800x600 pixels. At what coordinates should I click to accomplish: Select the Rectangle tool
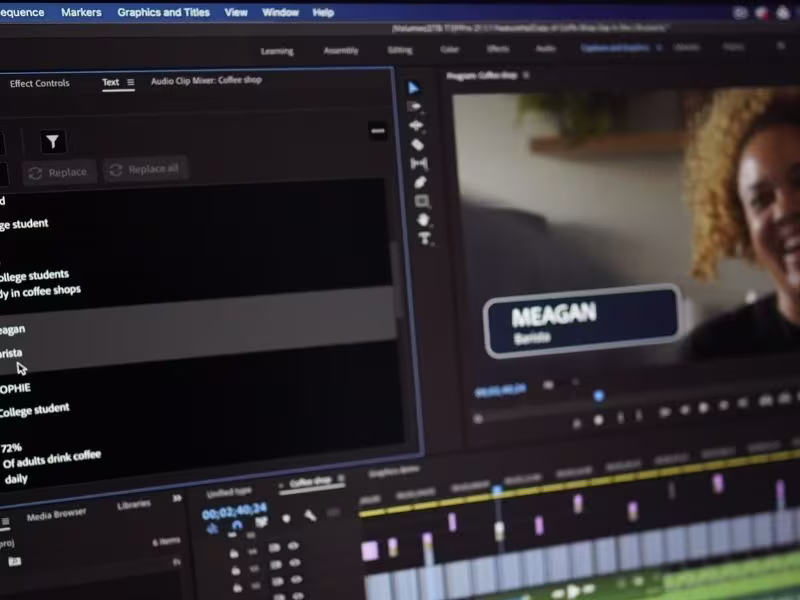(422, 201)
